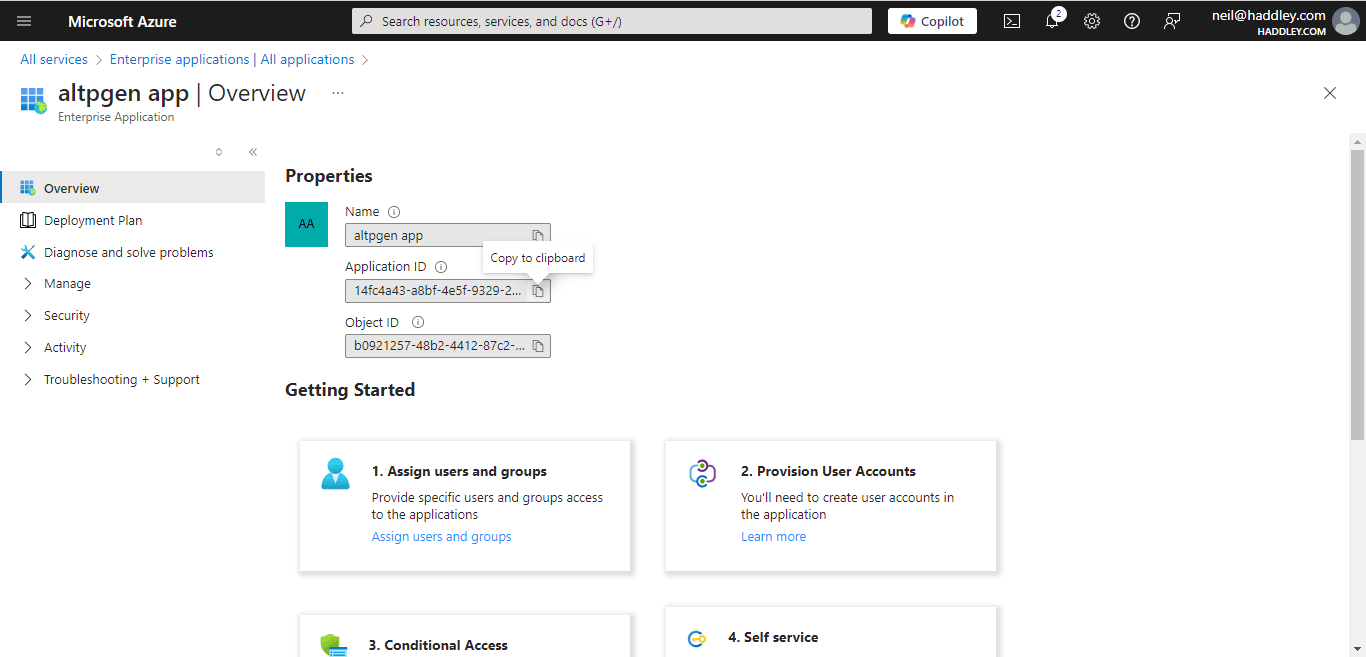Copy the Application ID to clipboard
Image resolution: width=1366 pixels, height=657 pixels.
(538, 291)
